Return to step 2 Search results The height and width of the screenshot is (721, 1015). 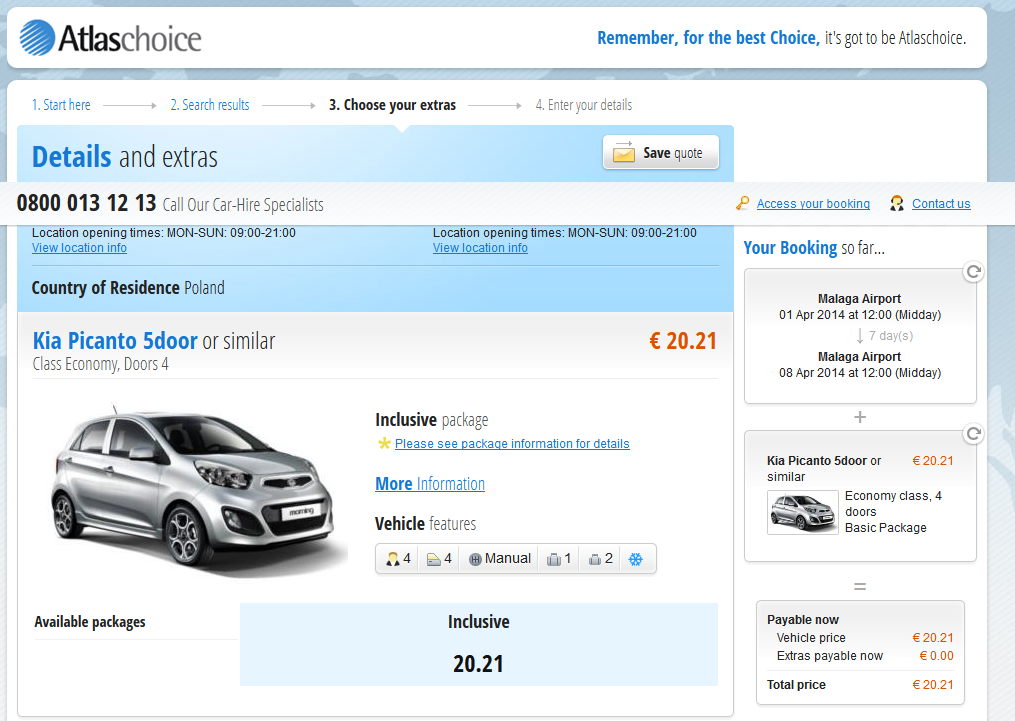point(210,105)
